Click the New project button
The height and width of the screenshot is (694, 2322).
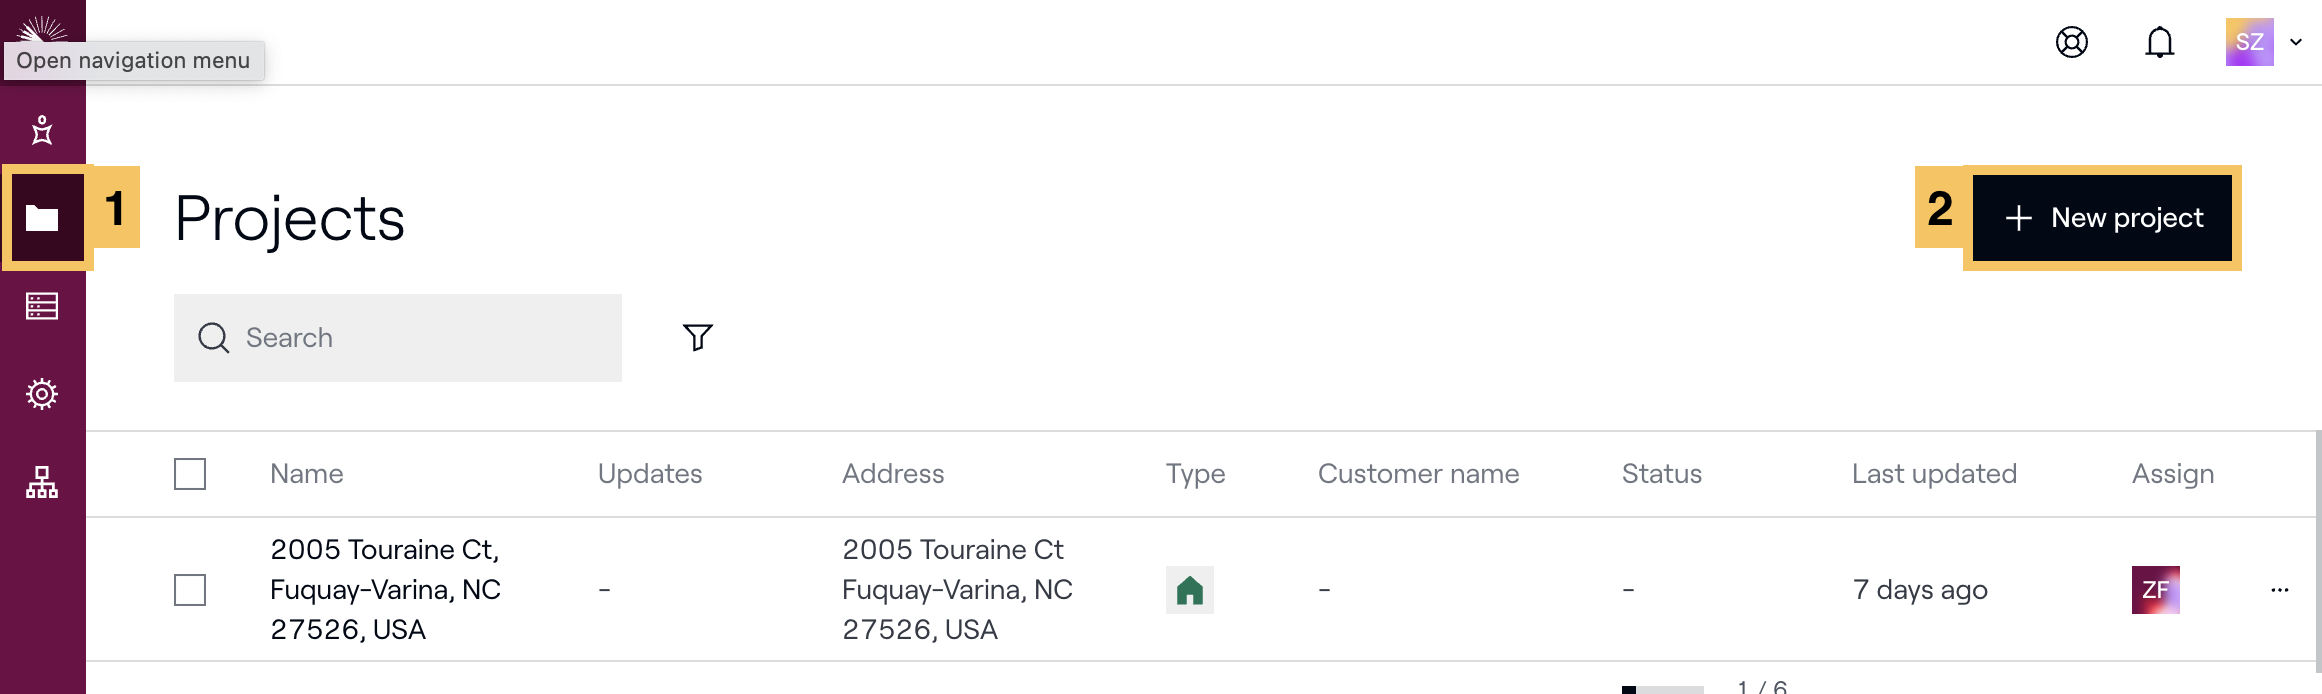pyautogui.click(x=2102, y=218)
